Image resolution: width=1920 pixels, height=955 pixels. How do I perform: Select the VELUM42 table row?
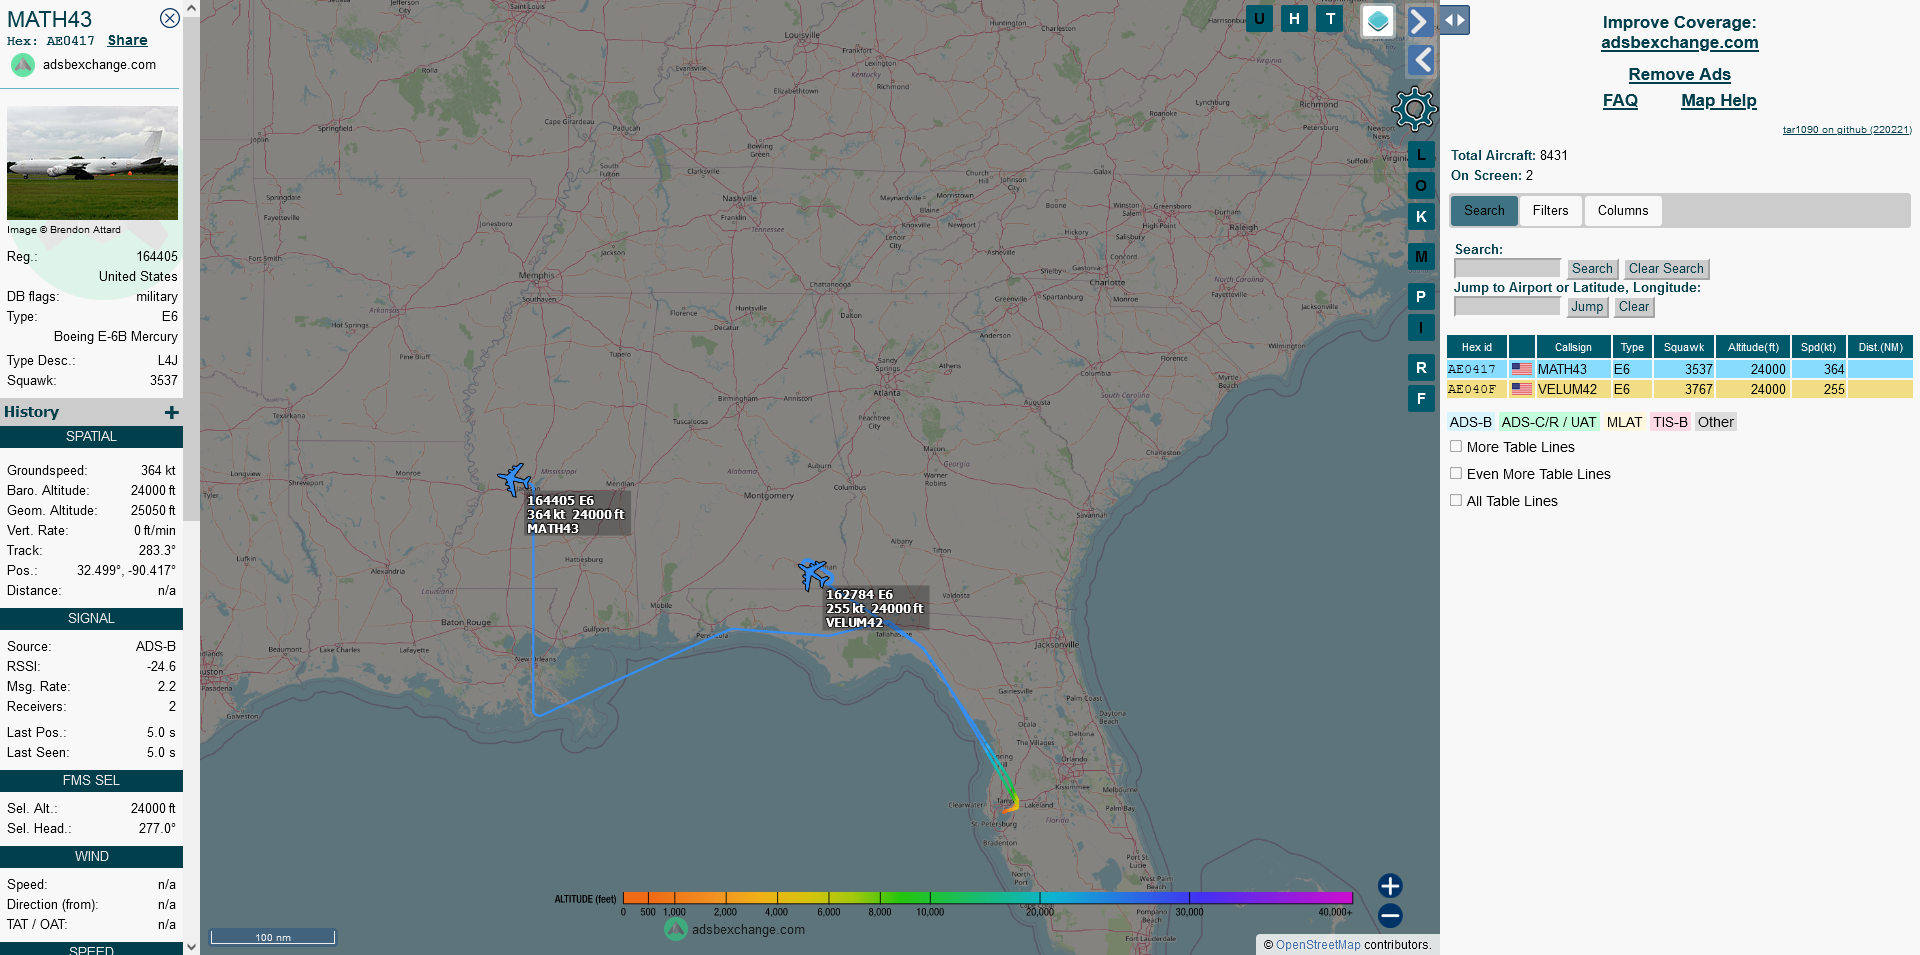[1679, 389]
